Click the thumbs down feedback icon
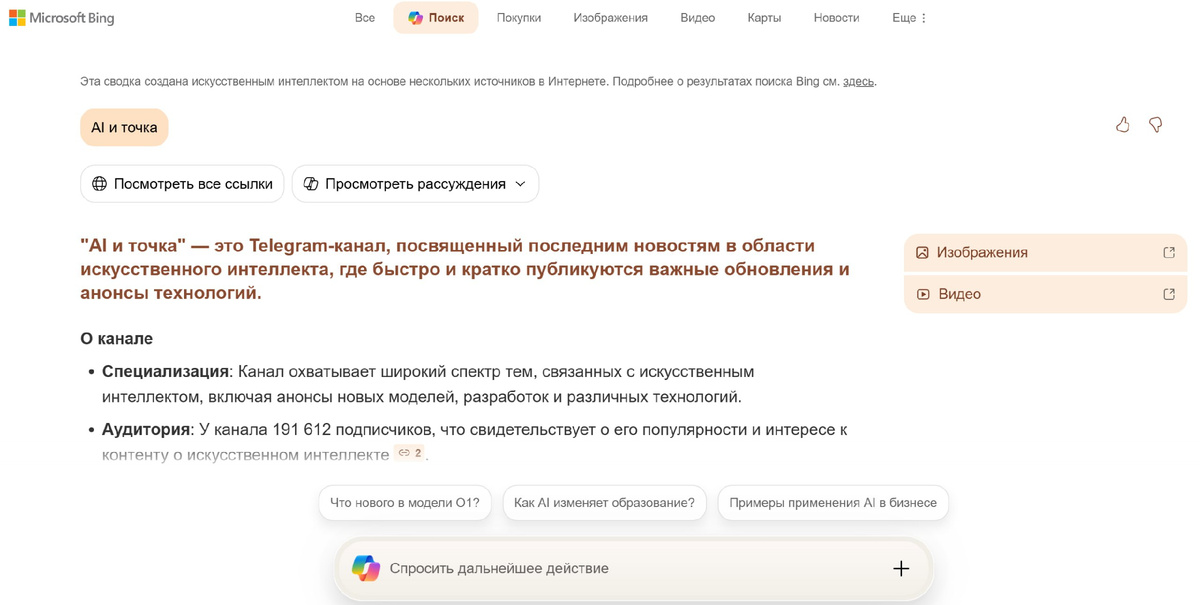The width and height of the screenshot is (1200, 605). (1155, 125)
